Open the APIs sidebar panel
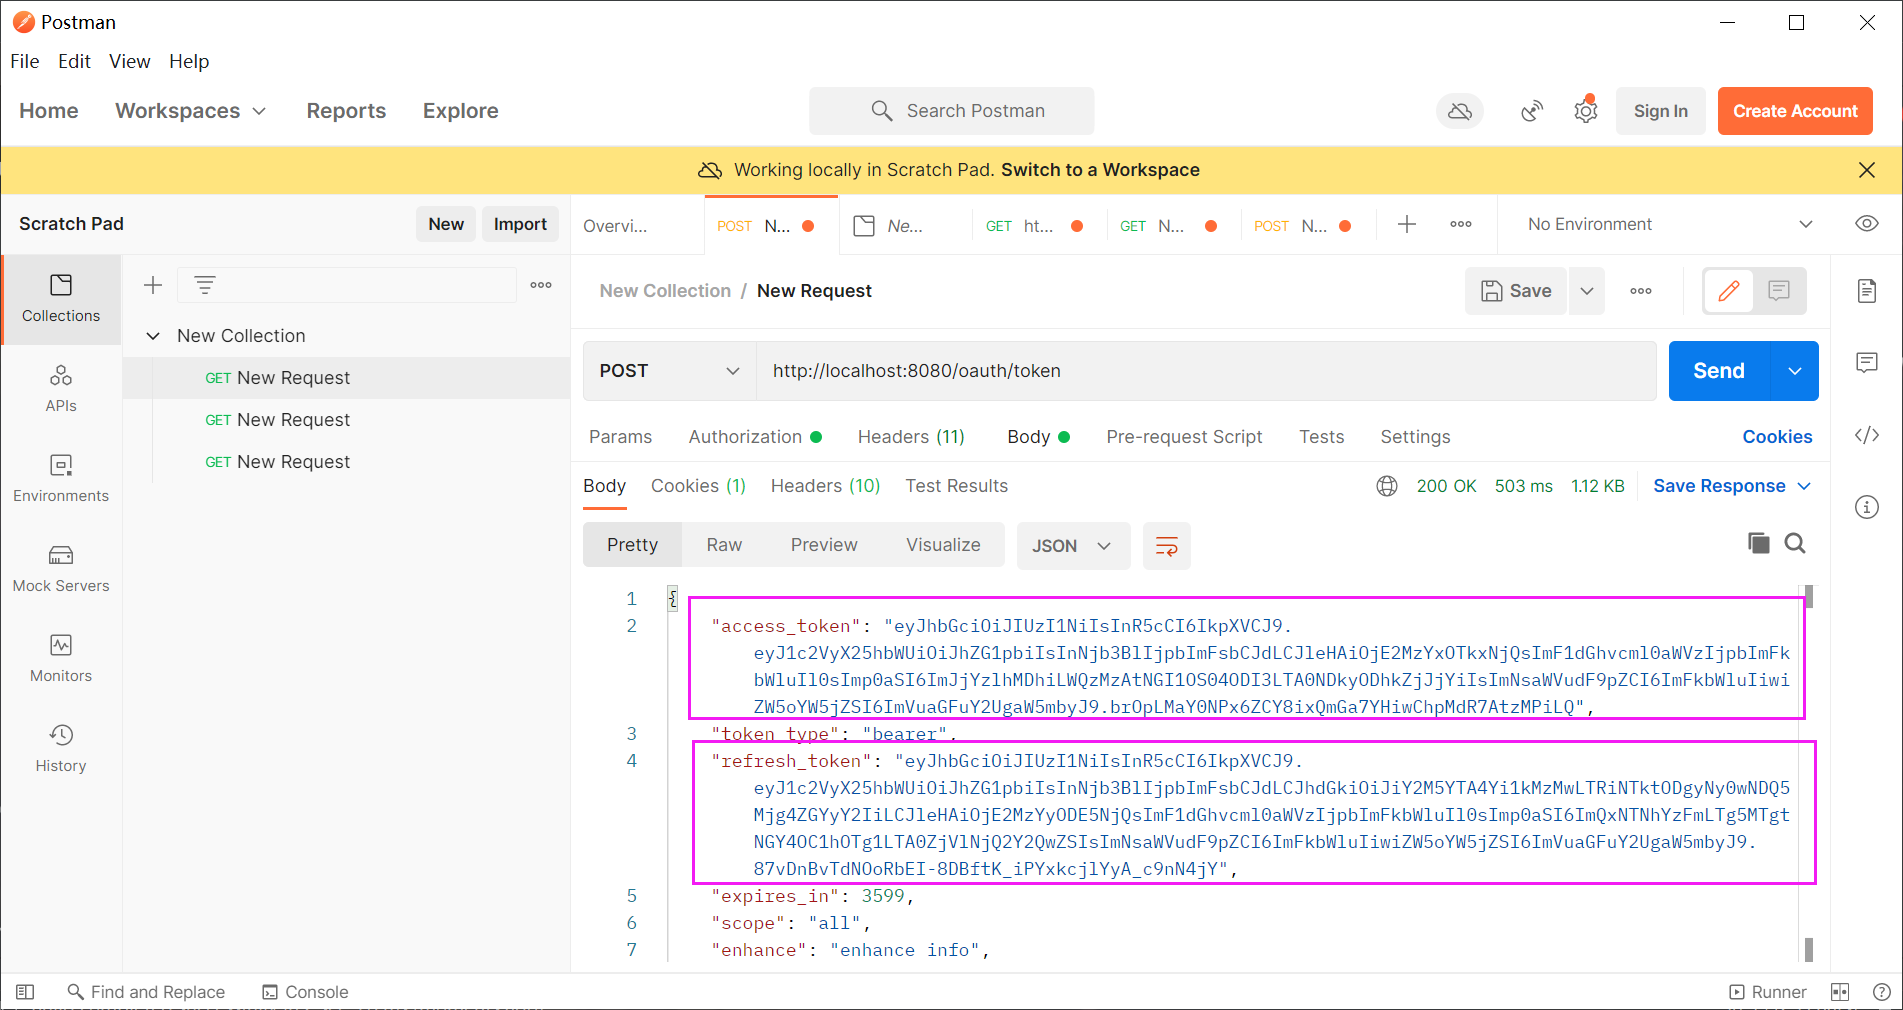This screenshot has height=1010, width=1903. [x=61, y=389]
